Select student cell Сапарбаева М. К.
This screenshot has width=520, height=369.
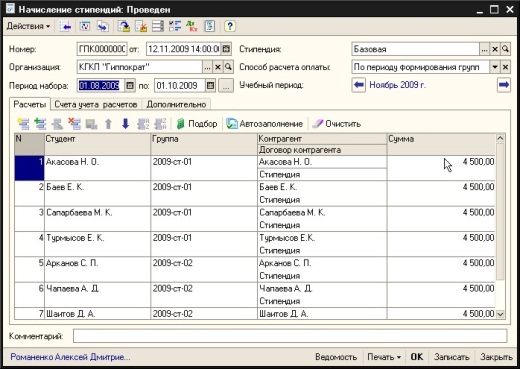97,219
